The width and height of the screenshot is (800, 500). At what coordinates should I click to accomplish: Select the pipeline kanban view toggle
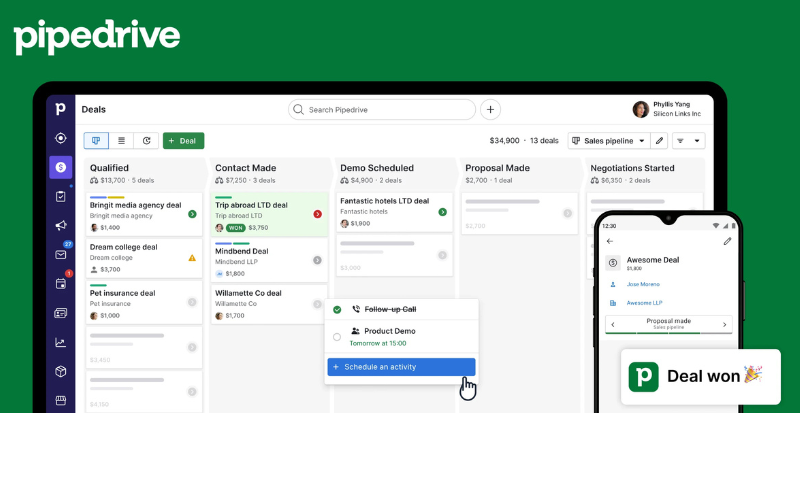[96, 141]
